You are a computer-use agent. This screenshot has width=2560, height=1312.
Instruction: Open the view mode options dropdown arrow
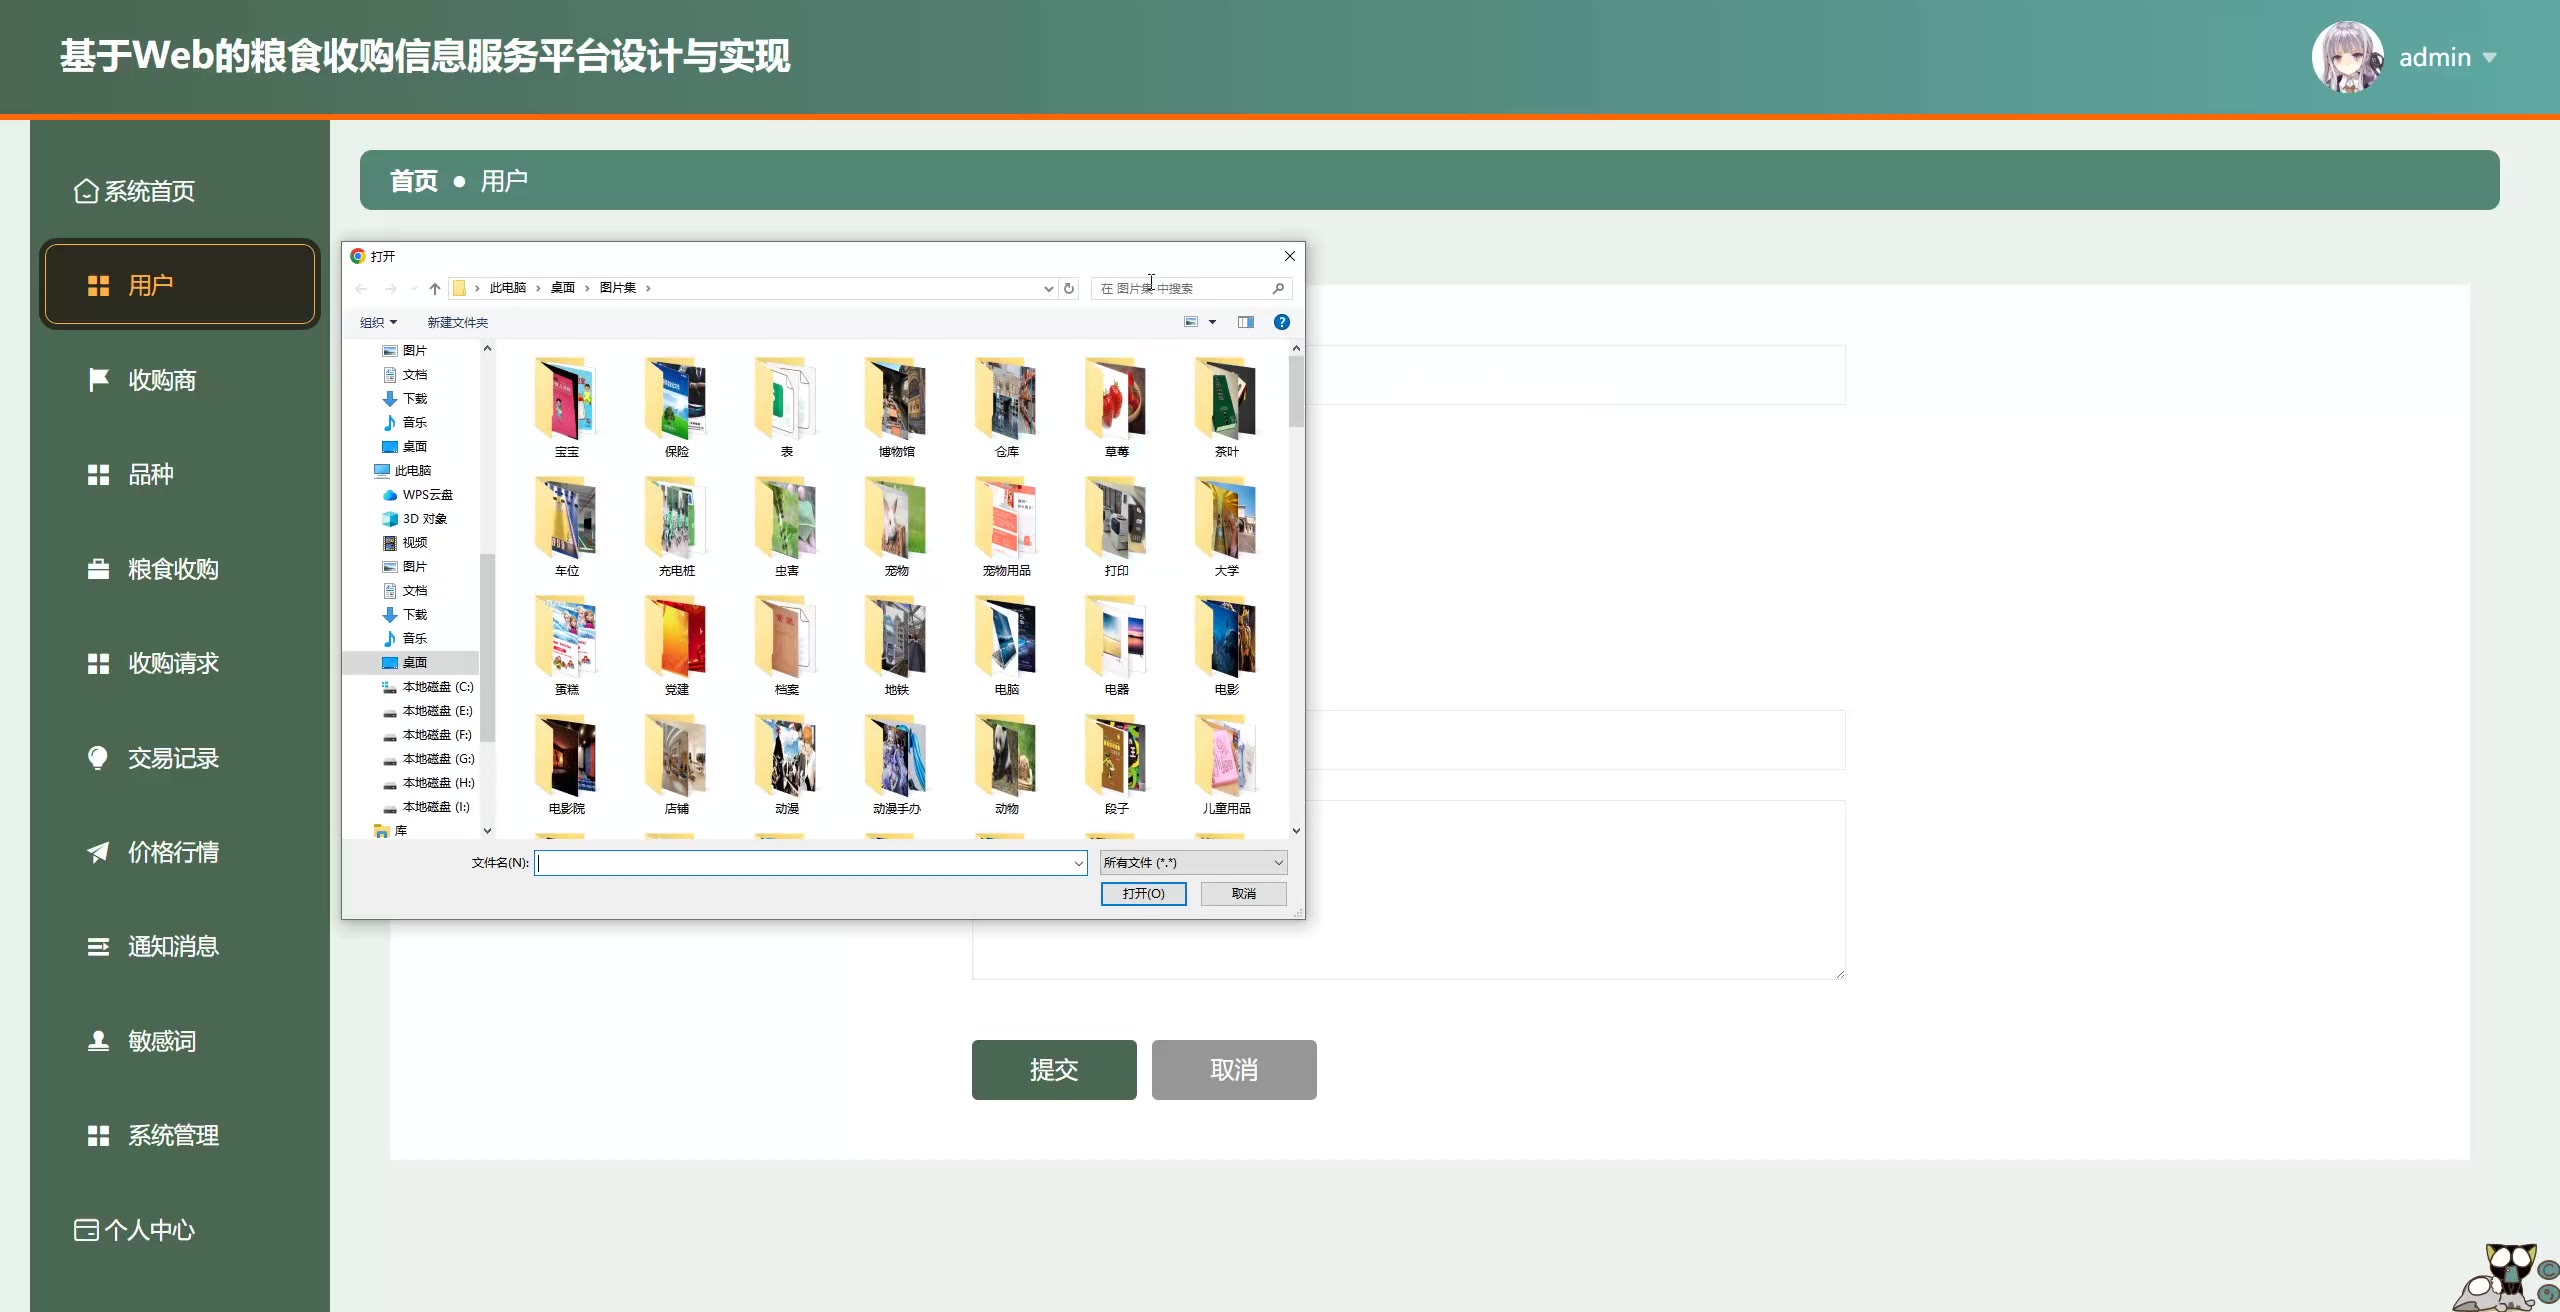[x=1212, y=322]
